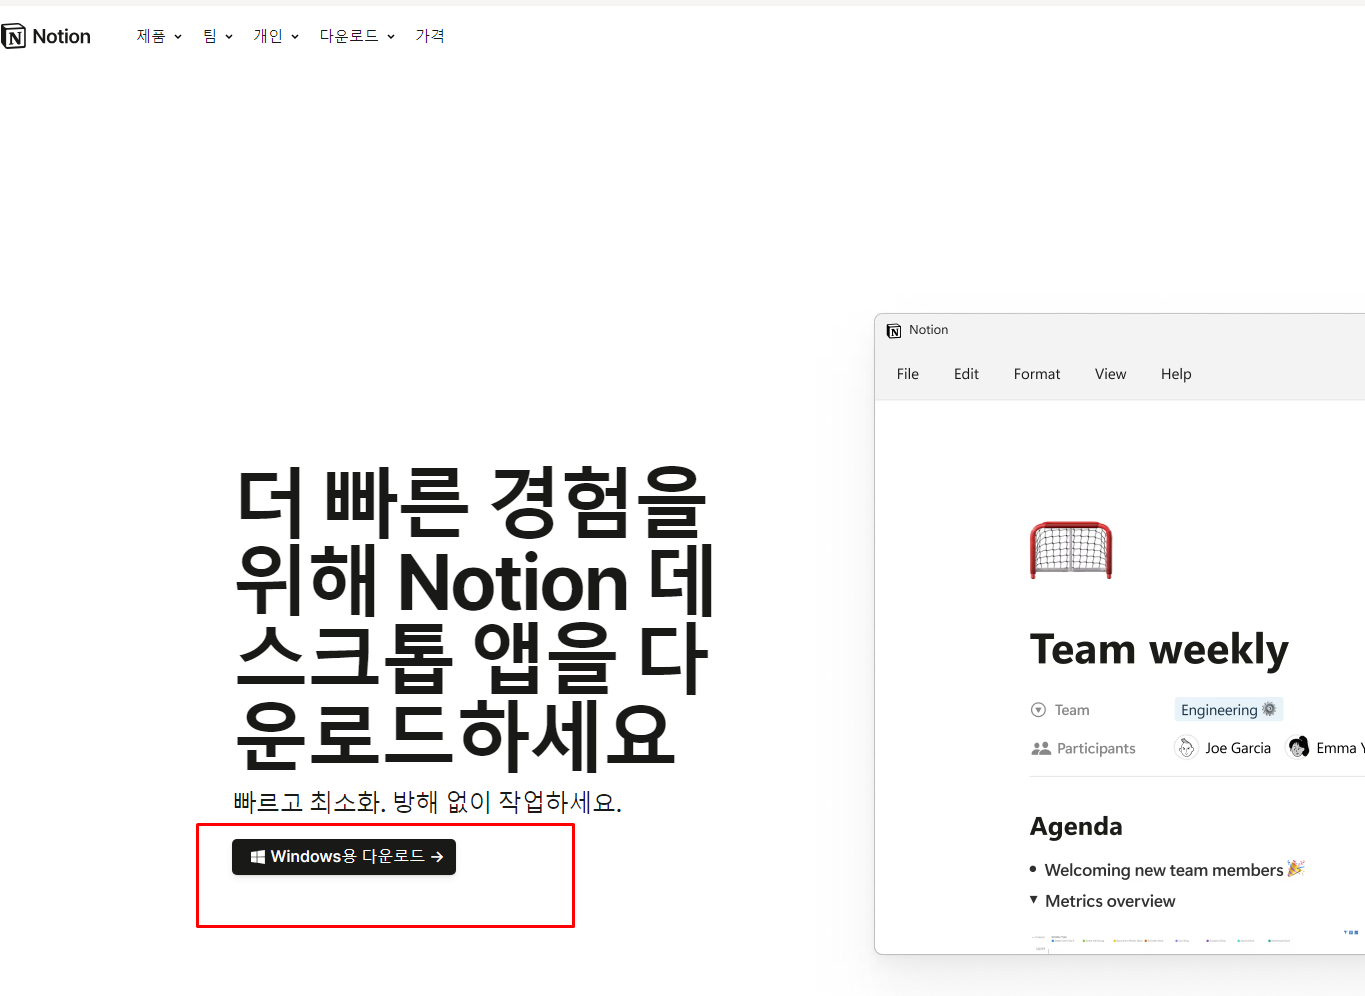1365x996 pixels.
Task: Click the Agenda heading
Action: pyautogui.click(x=1076, y=826)
